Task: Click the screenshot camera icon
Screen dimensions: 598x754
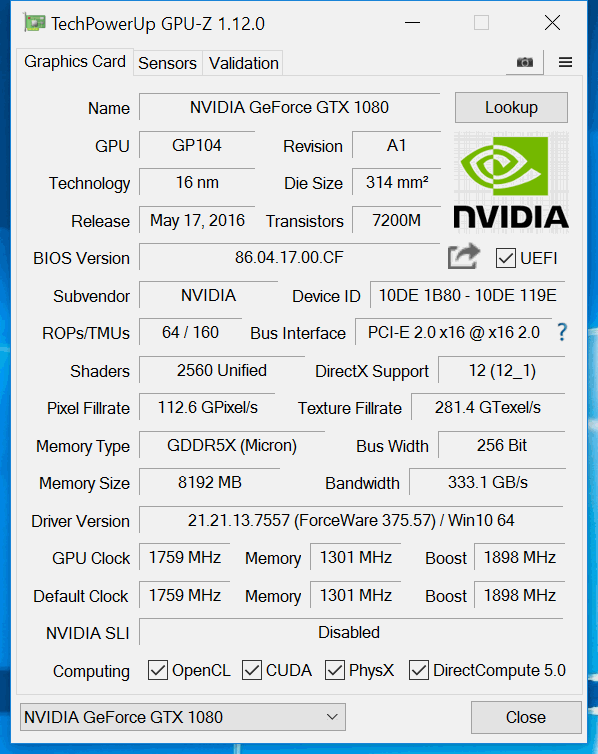Action: [524, 63]
